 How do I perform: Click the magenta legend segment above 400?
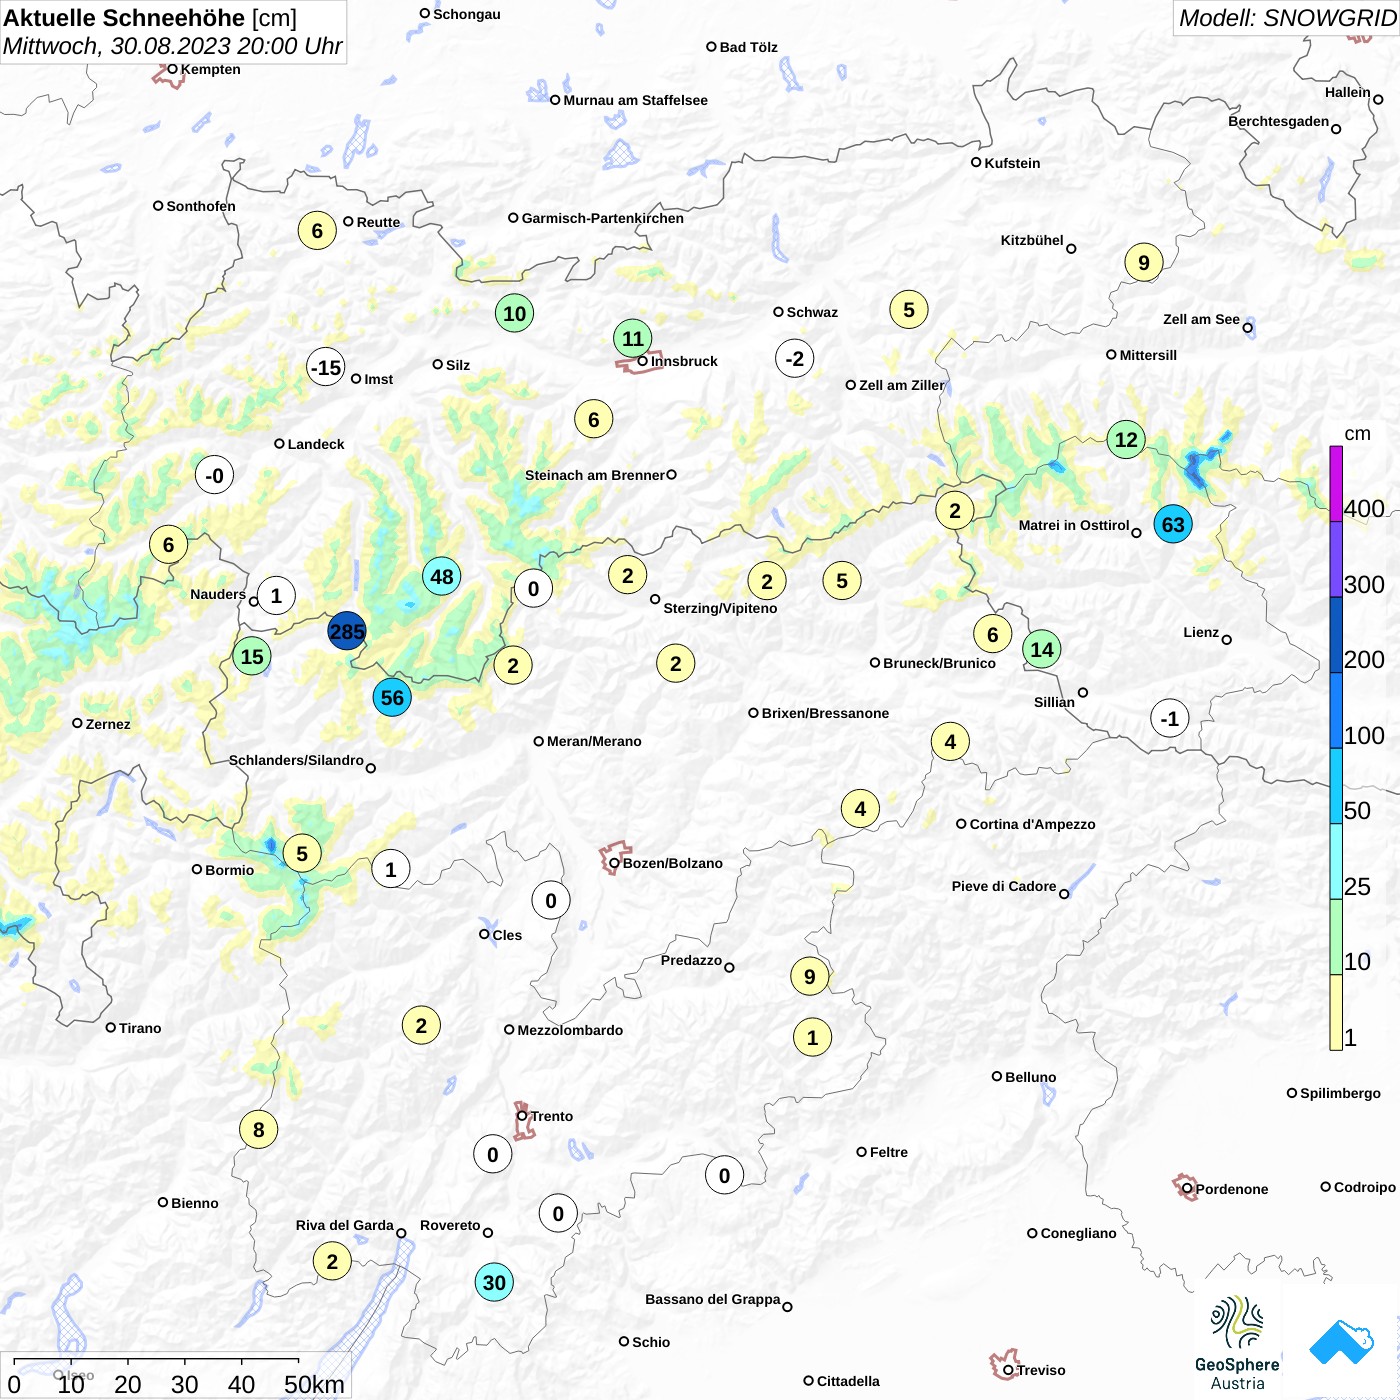1336,484
